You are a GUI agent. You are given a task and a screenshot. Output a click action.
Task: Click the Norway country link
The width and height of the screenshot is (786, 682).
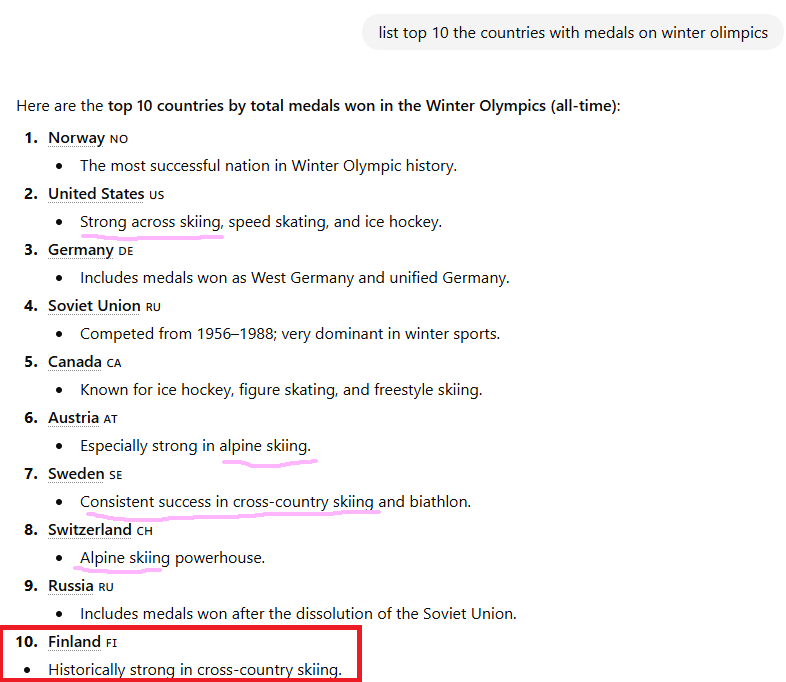click(76, 138)
